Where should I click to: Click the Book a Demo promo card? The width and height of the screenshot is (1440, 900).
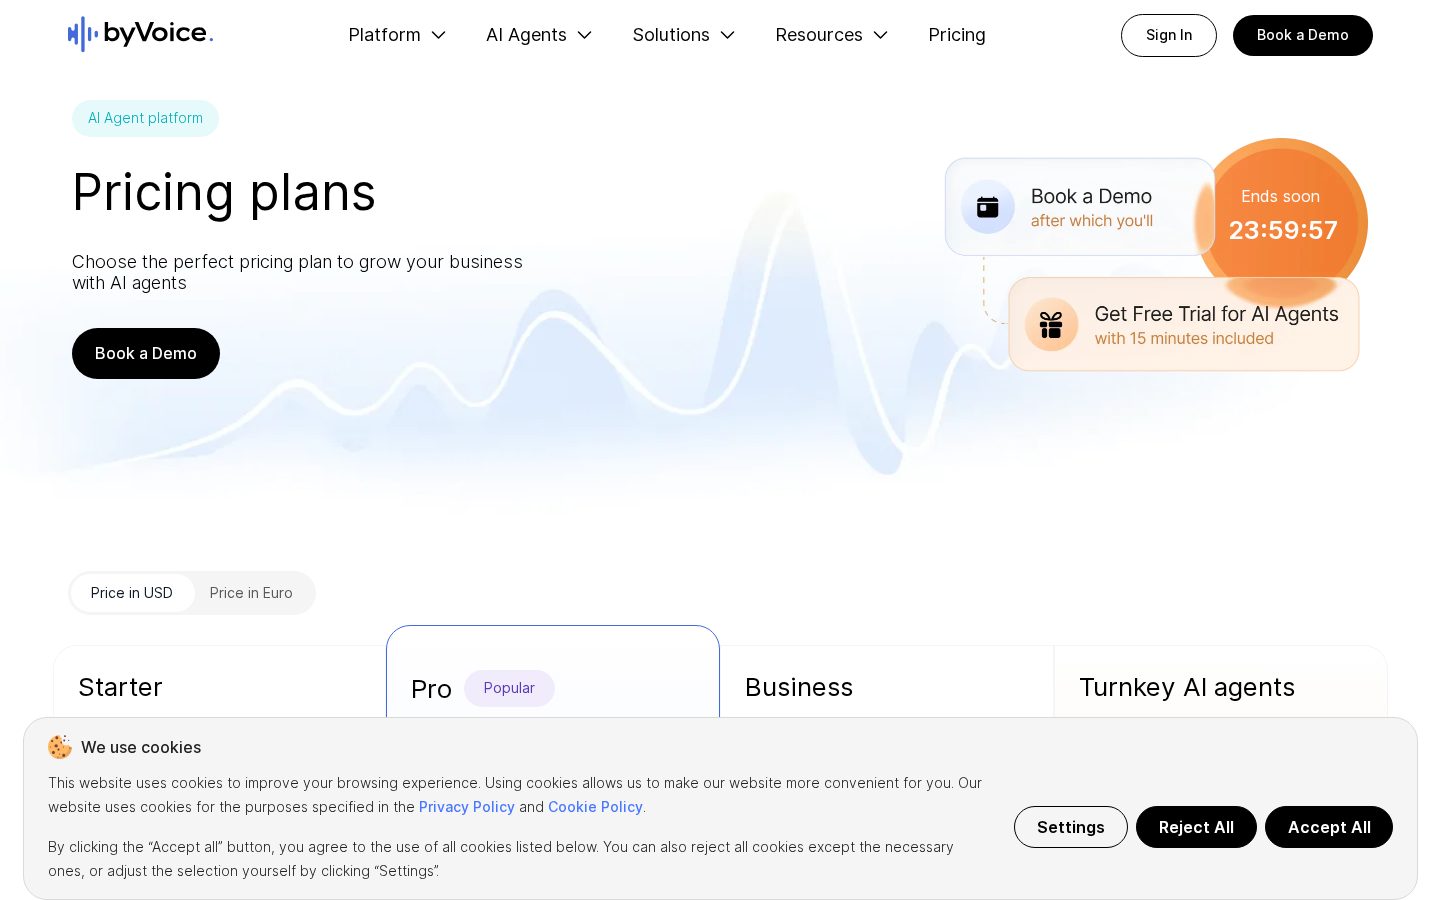1080,207
